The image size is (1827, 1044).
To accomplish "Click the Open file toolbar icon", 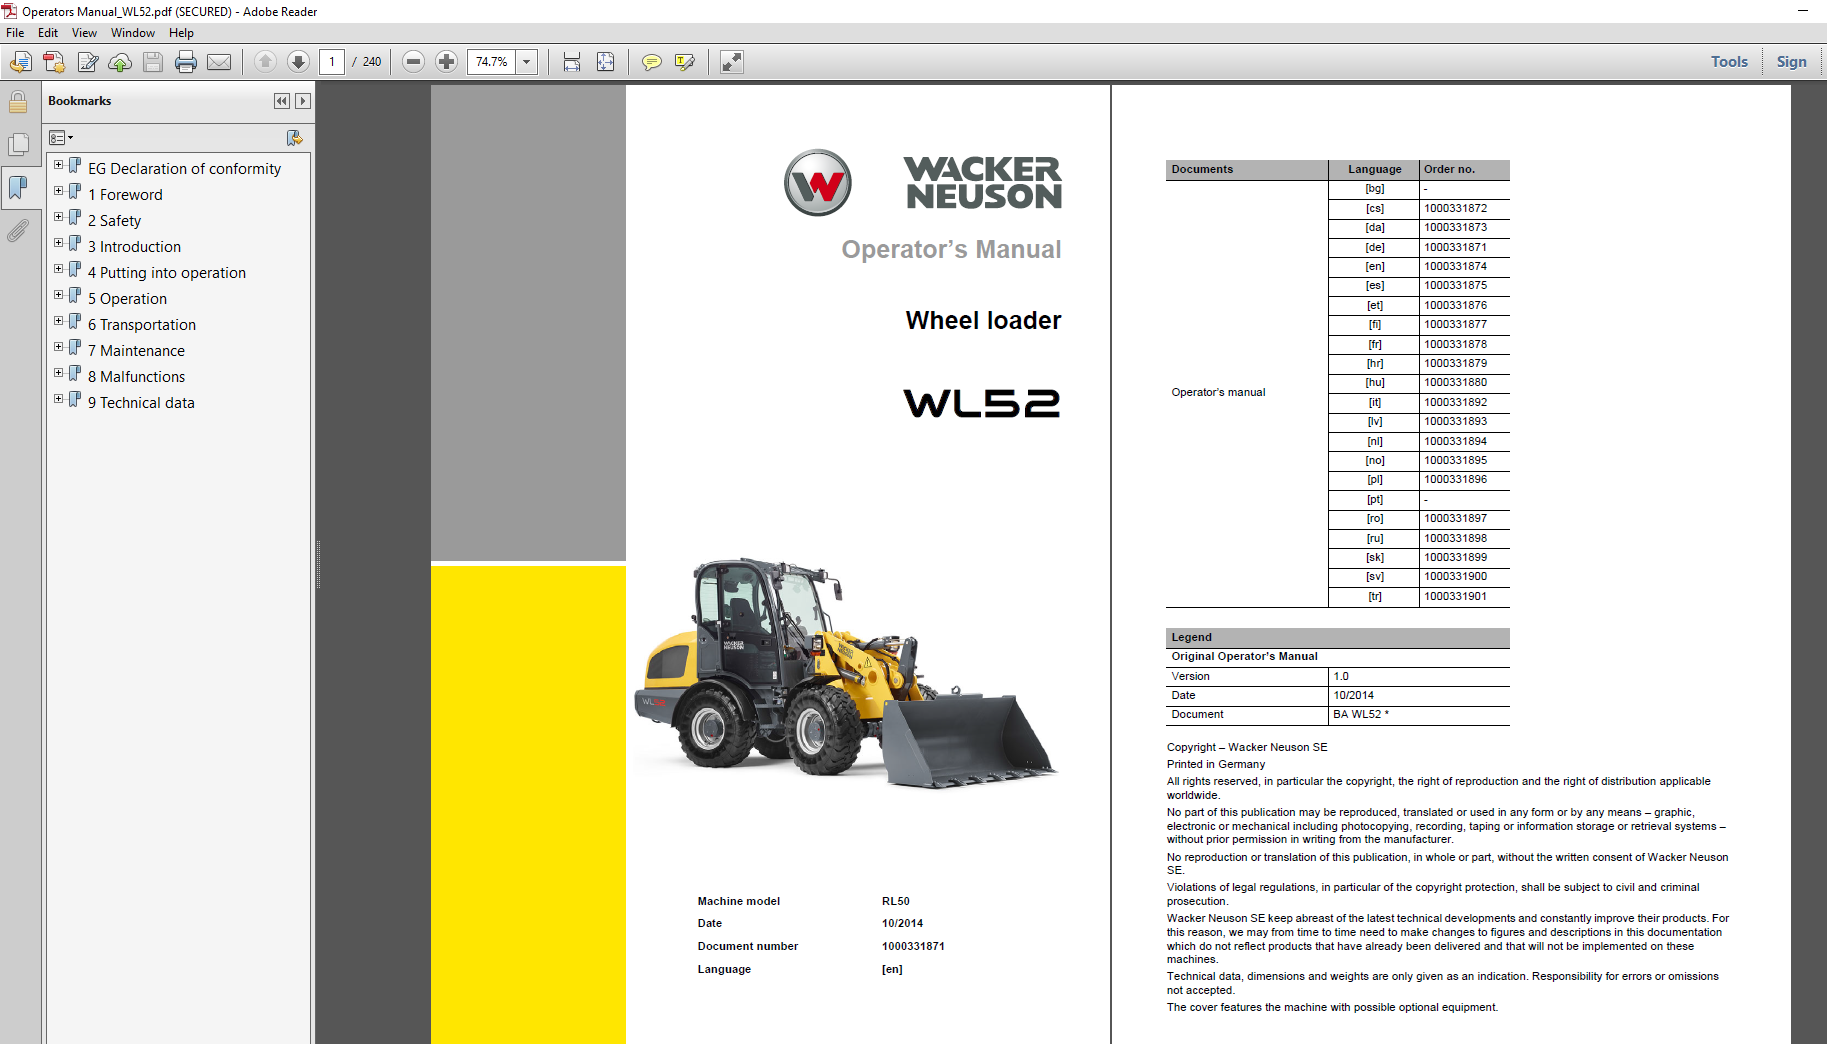I will tap(20, 62).
